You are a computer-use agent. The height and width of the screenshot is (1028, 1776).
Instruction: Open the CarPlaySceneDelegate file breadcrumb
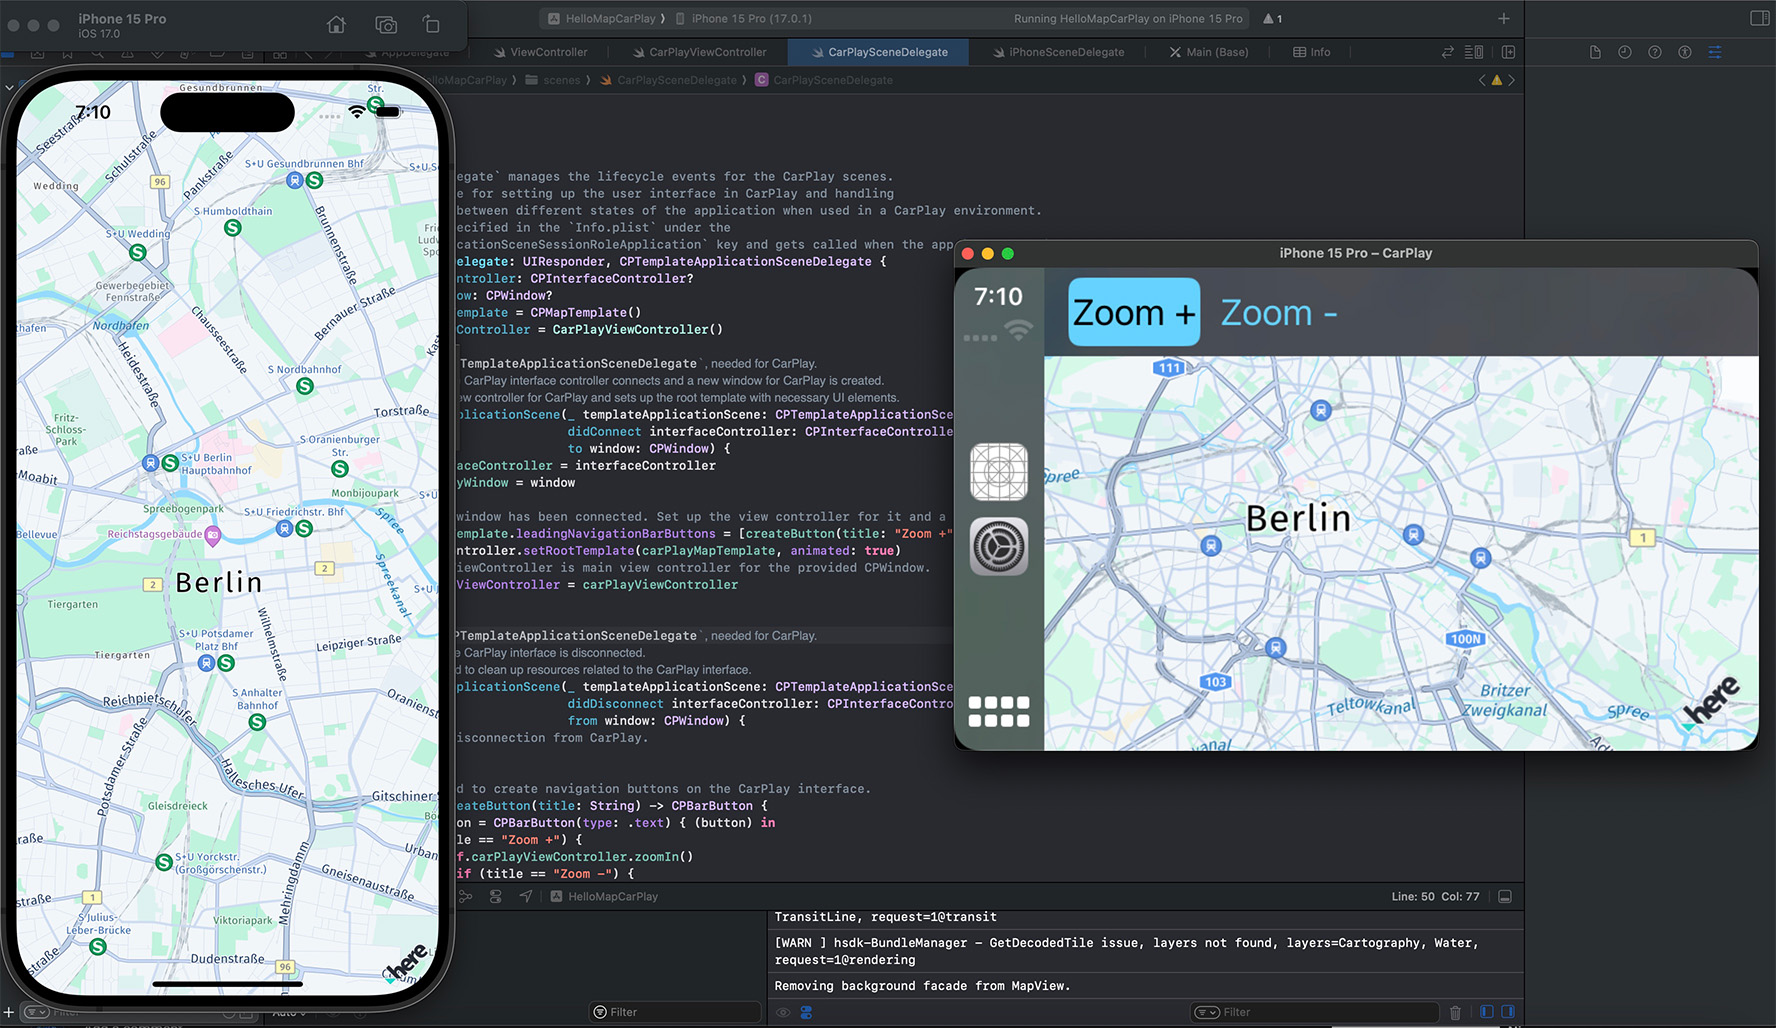668,80
